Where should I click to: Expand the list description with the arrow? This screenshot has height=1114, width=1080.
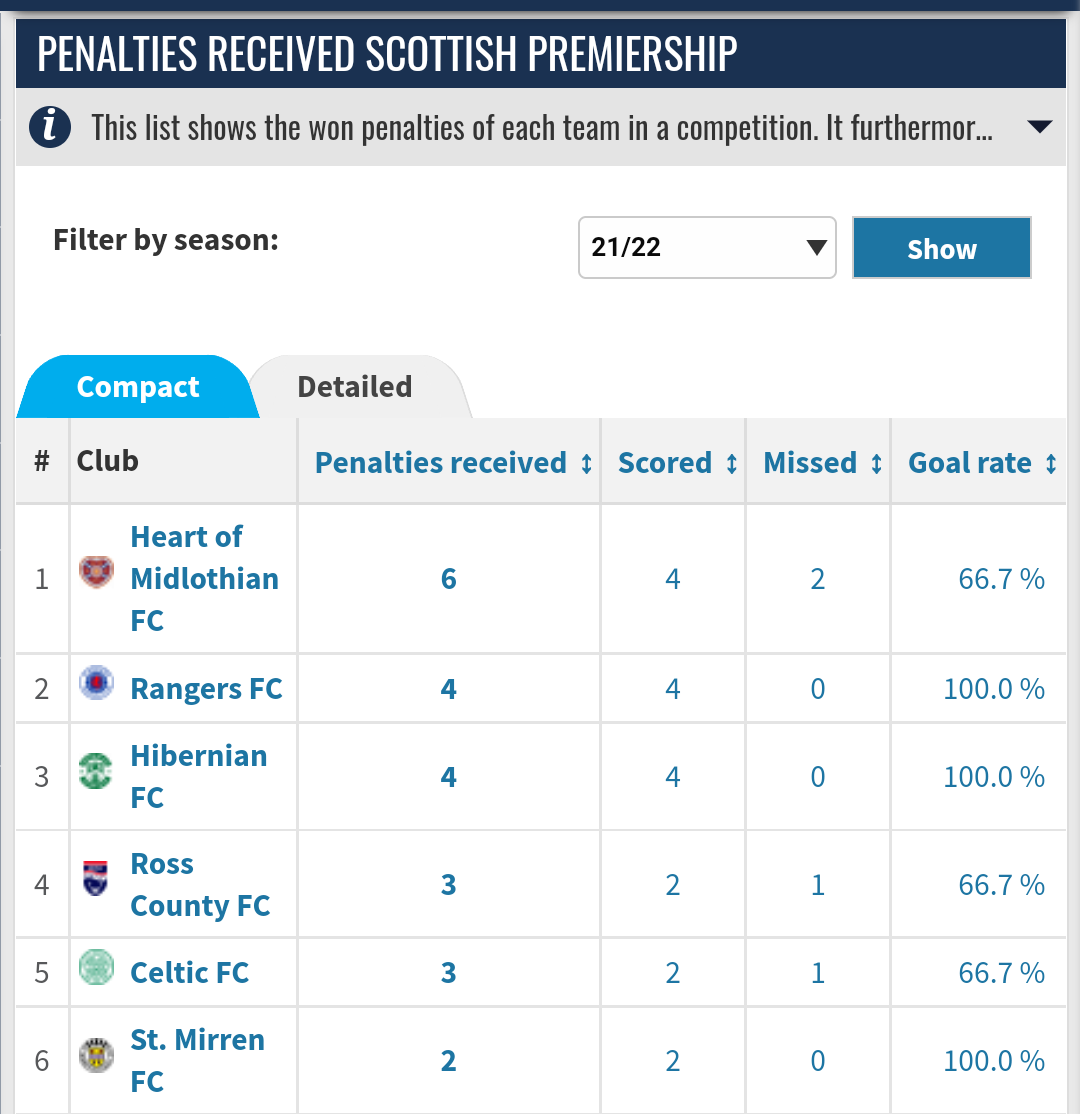click(x=1039, y=127)
